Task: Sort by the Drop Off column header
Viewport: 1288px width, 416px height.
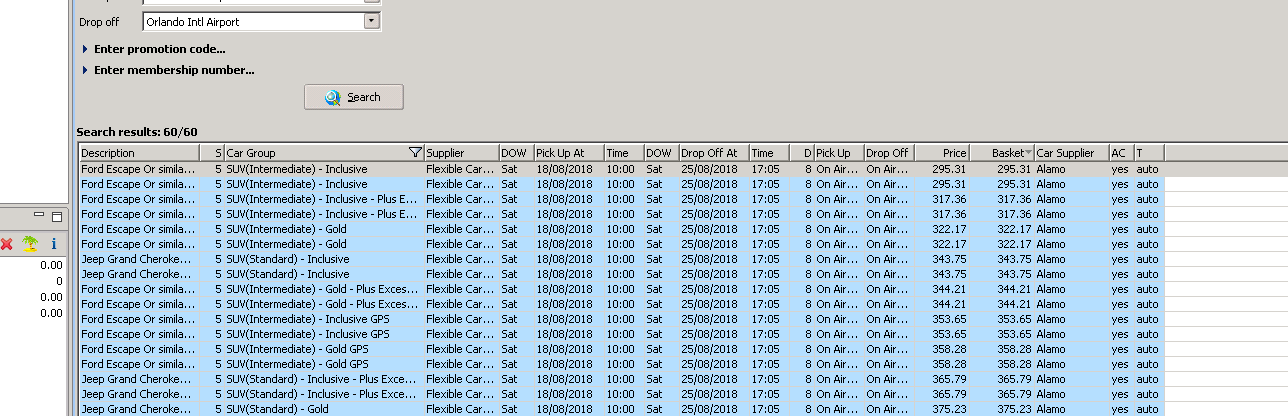Action: coord(888,153)
